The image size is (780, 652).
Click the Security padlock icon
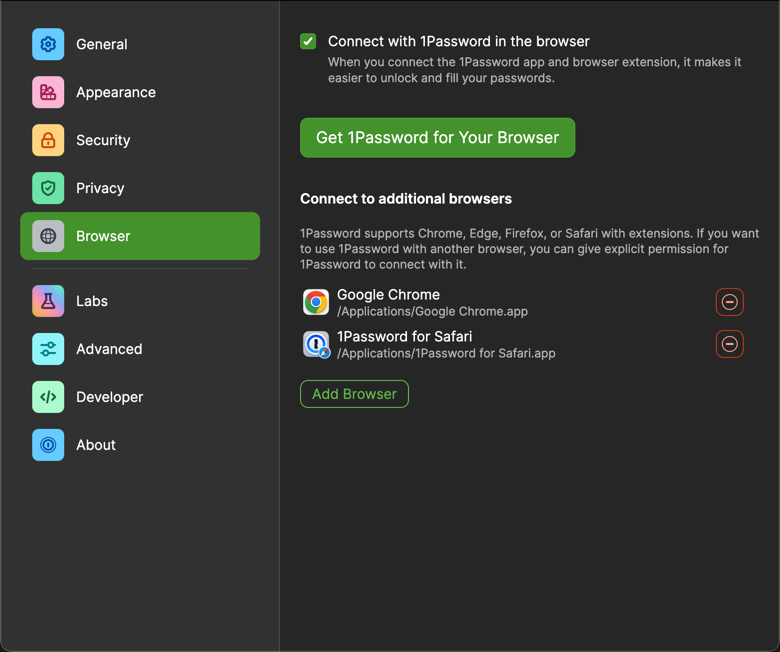pyautogui.click(x=48, y=140)
